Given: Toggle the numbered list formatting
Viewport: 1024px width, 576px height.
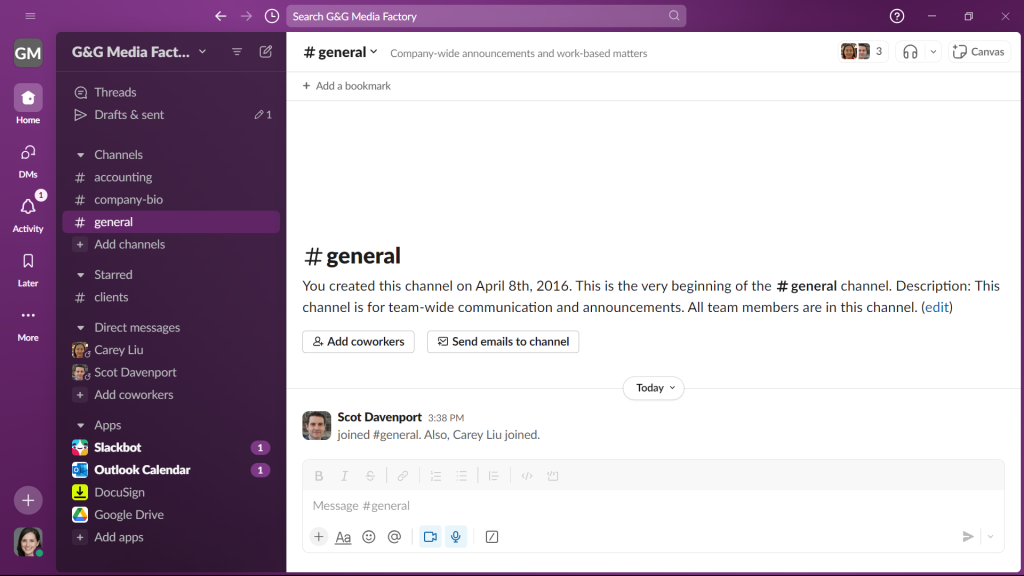Looking at the screenshot, I should pyautogui.click(x=436, y=475).
